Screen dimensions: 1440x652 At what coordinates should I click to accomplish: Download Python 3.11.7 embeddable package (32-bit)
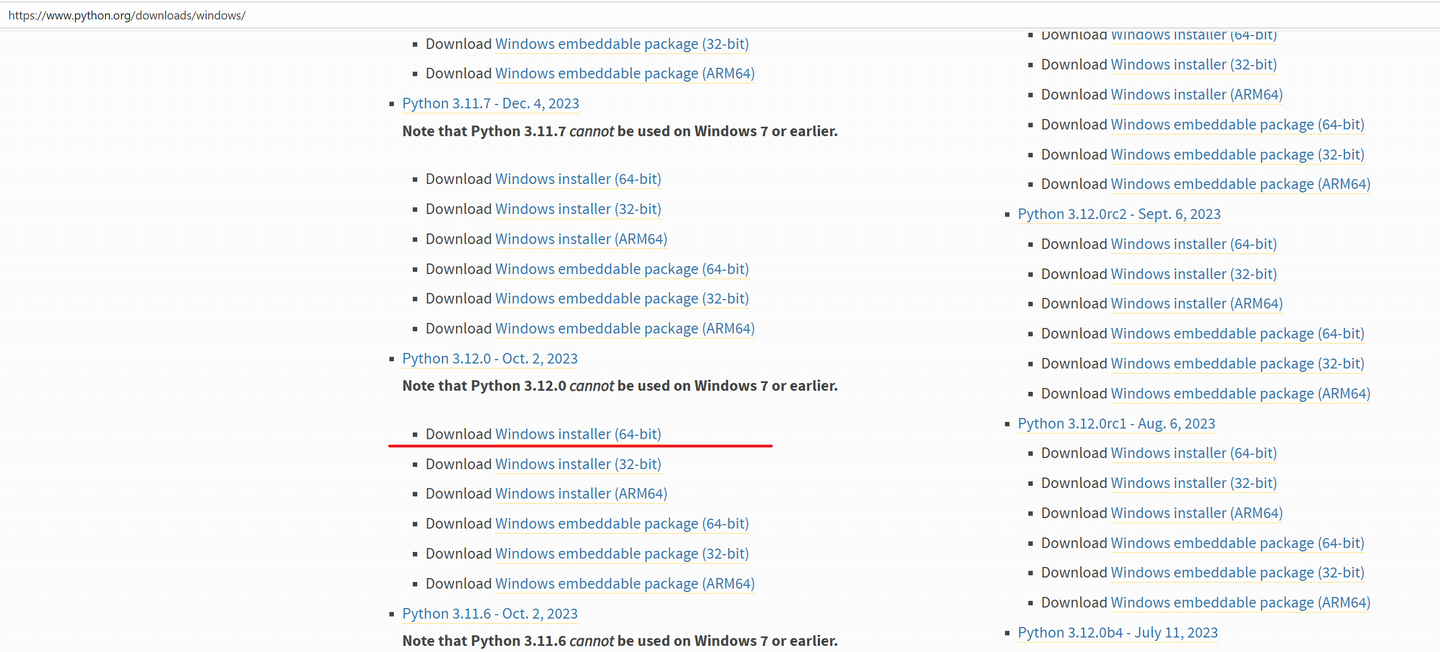622,299
